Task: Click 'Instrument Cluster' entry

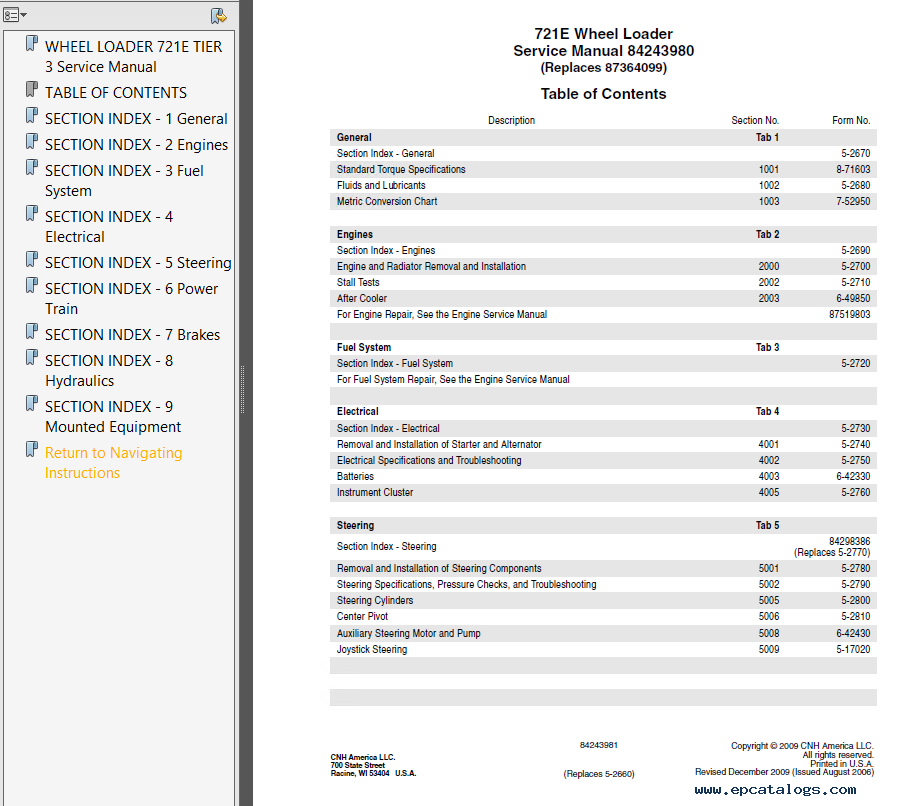Action: tap(375, 492)
